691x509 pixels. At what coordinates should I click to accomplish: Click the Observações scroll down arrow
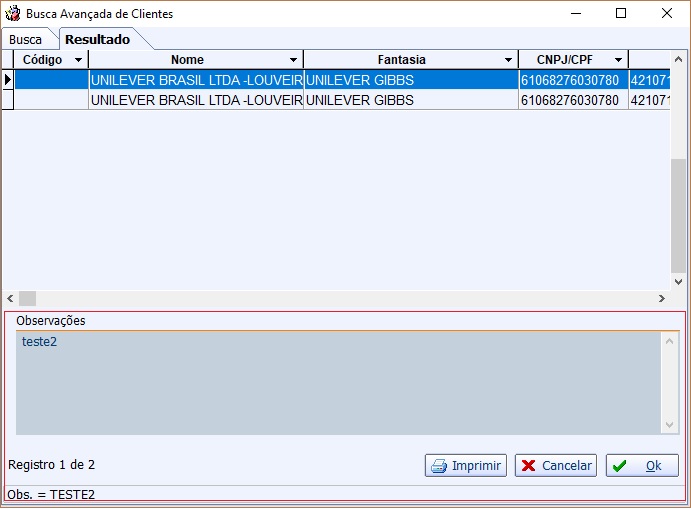669,425
